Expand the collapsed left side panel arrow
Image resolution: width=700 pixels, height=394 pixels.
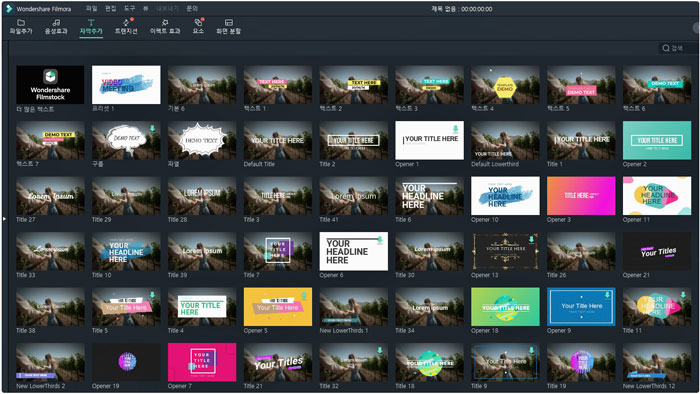coord(4,219)
